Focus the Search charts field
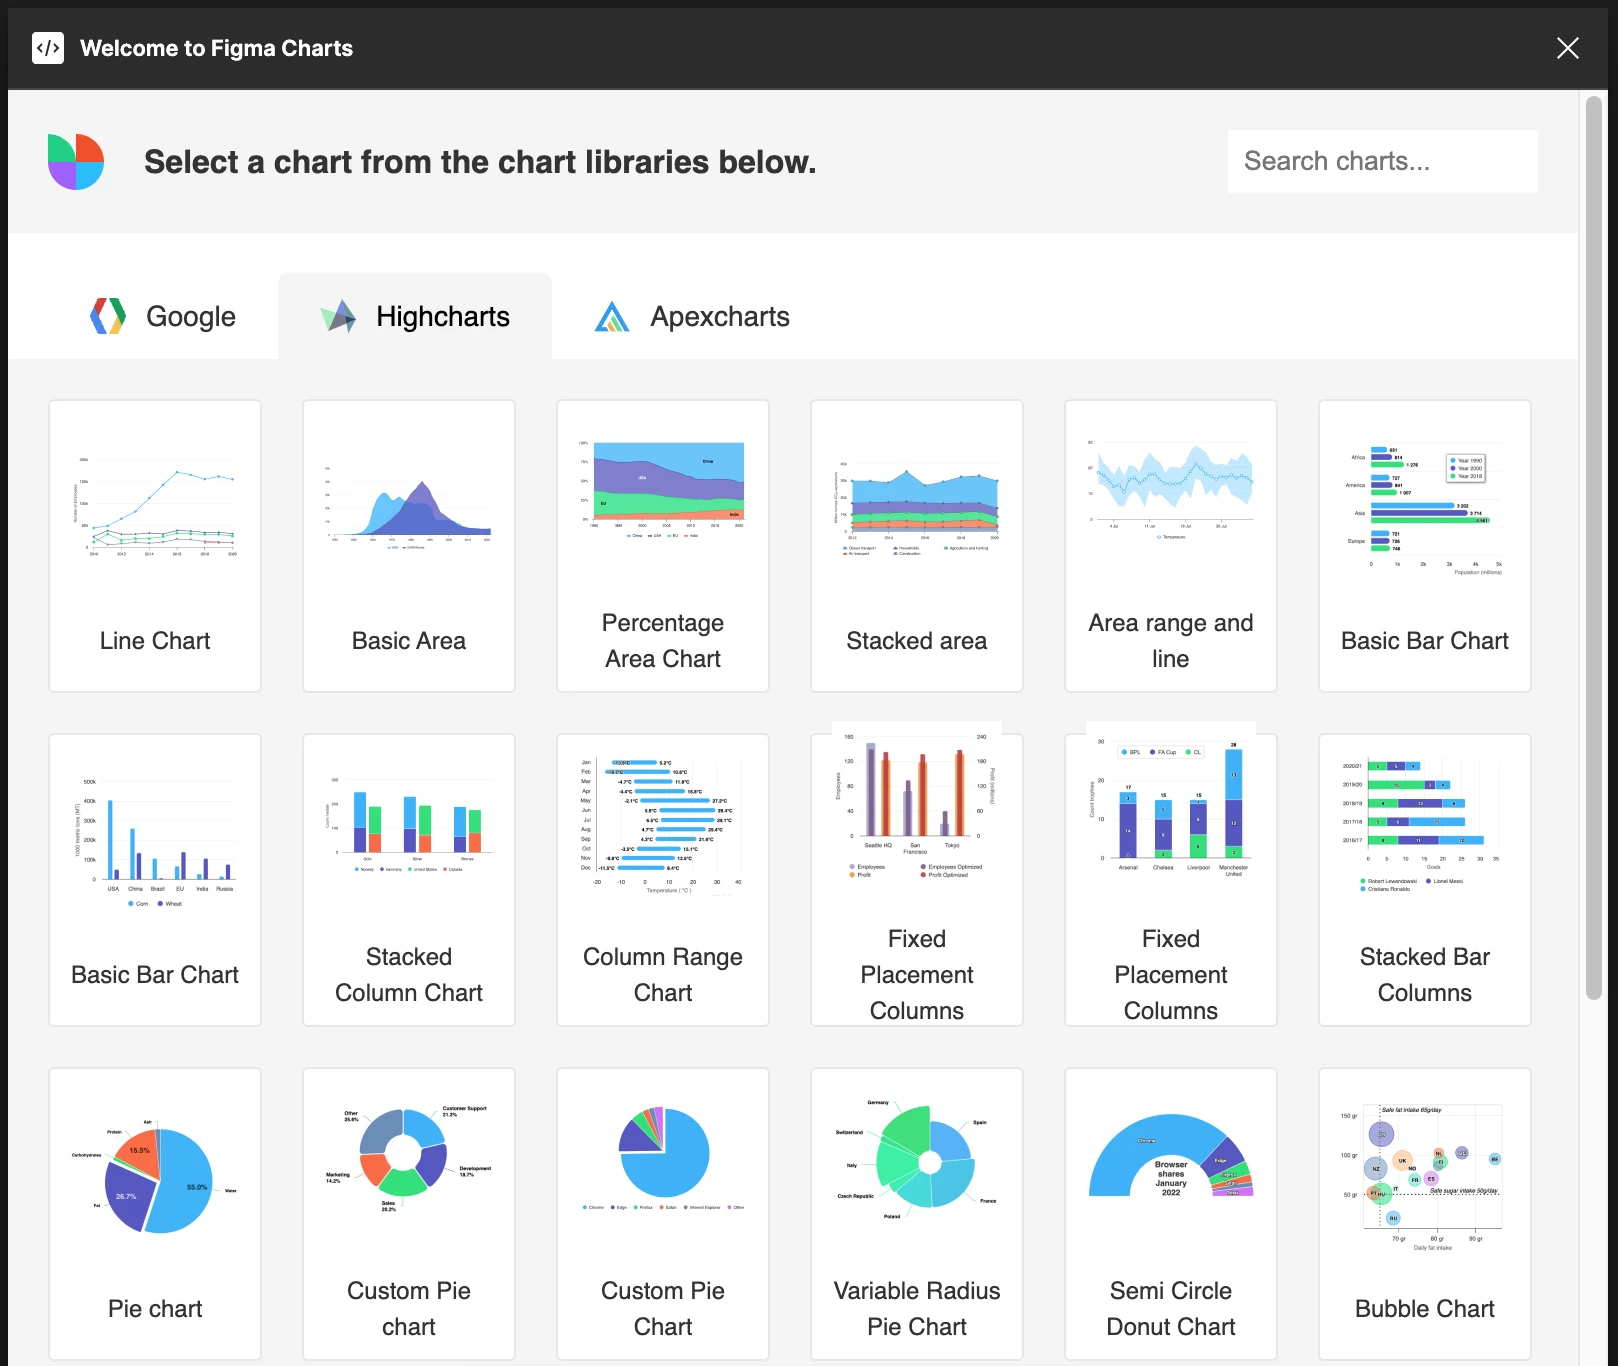 (1382, 161)
